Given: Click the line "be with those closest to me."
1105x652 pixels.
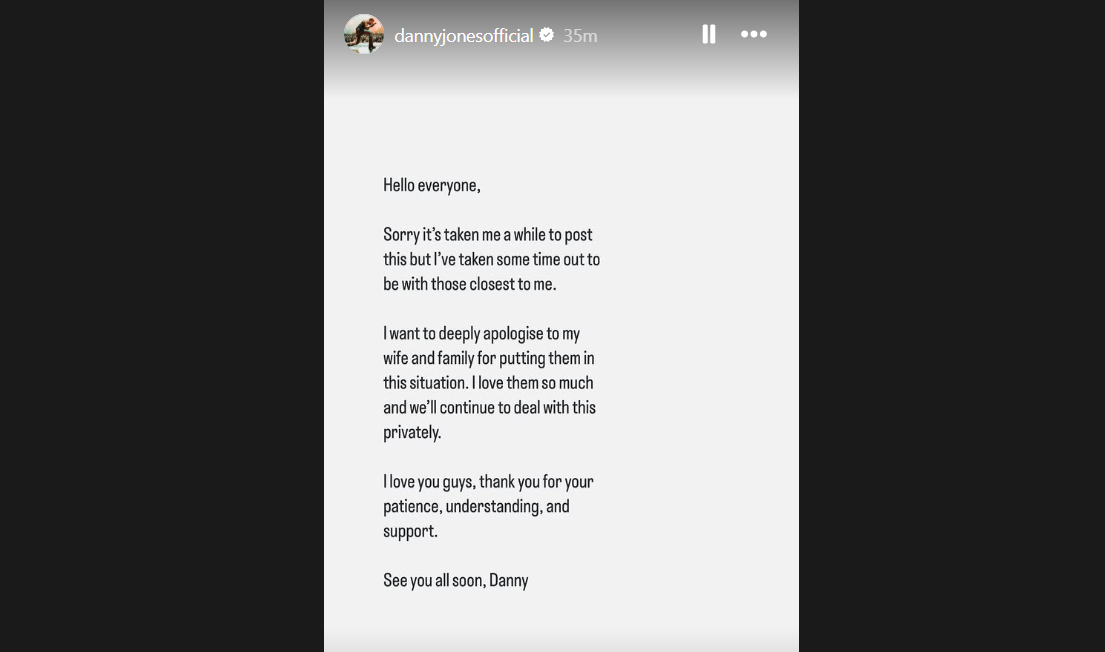Looking at the screenshot, I should (x=469, y=284).
